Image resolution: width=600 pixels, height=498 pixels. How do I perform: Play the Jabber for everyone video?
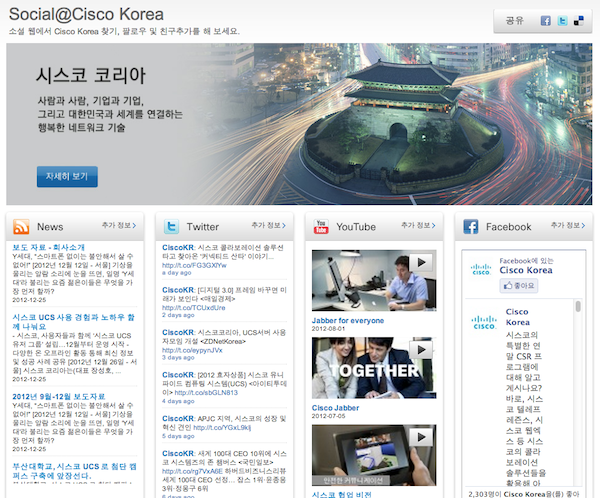[x=421, y=263]
